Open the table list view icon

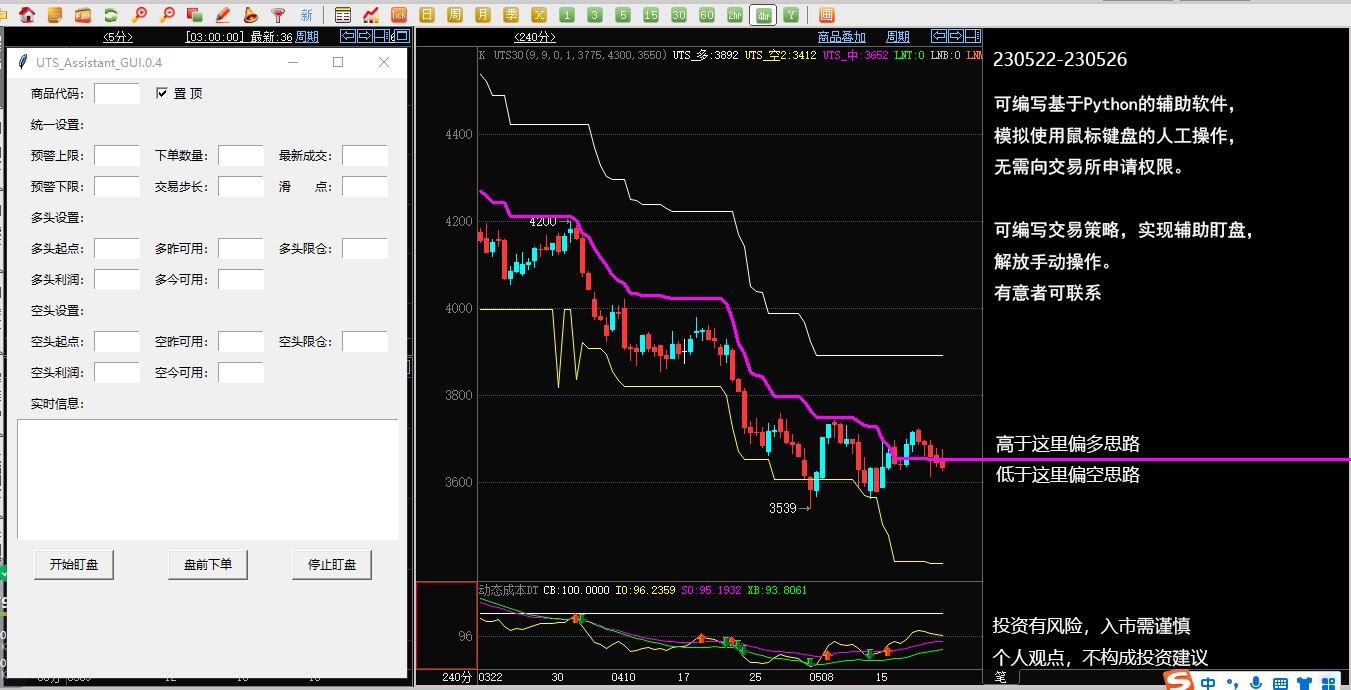[343, 14]
